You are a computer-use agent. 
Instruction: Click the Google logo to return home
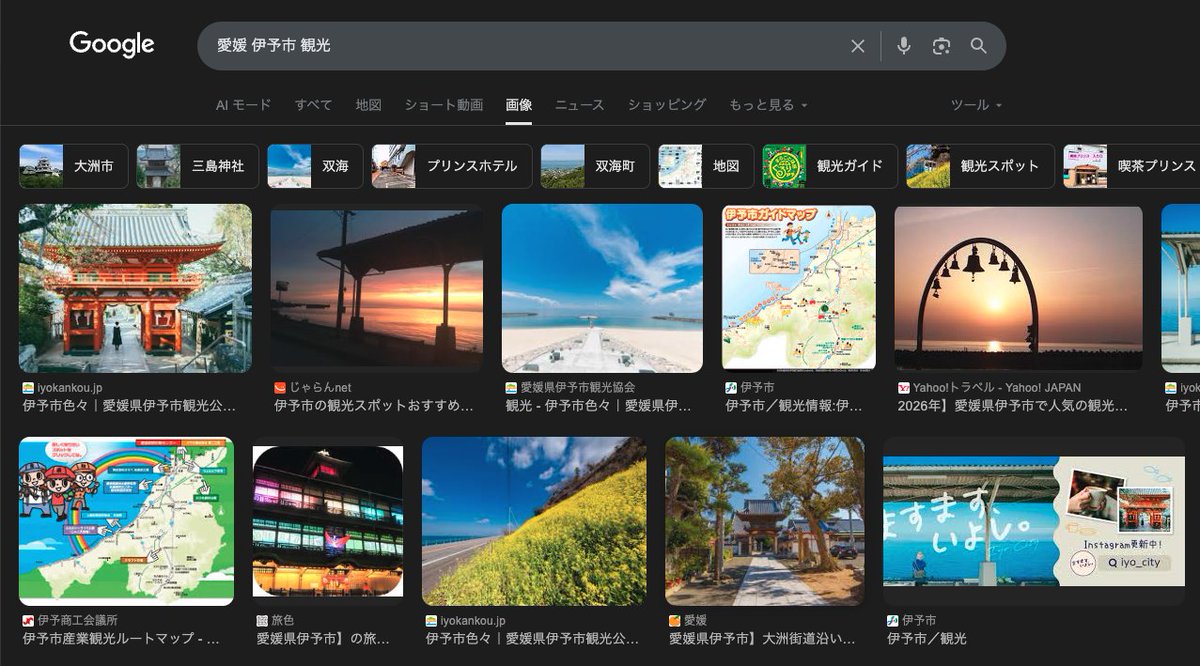110,44
